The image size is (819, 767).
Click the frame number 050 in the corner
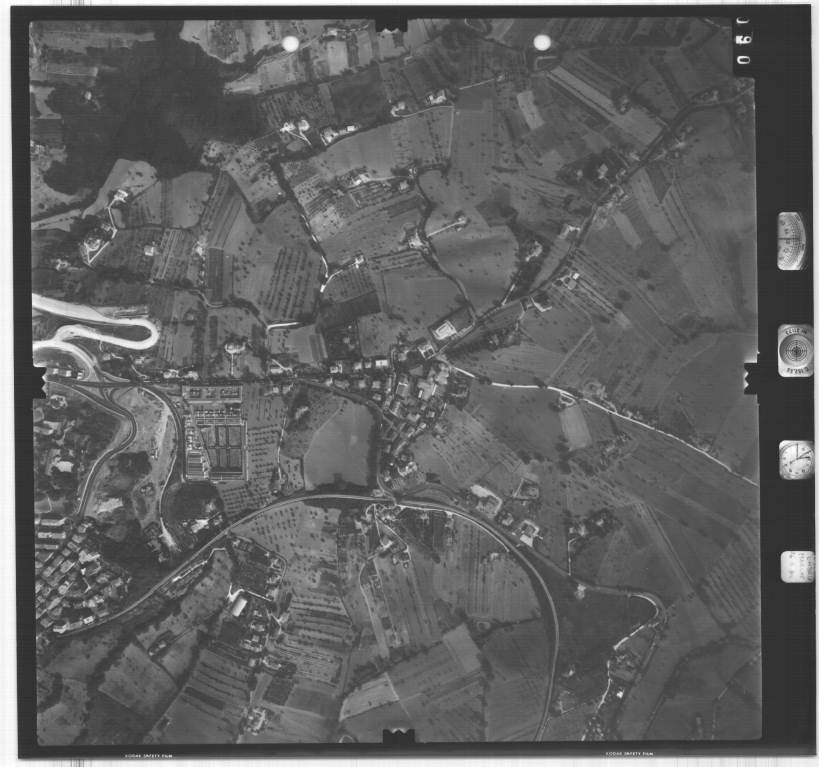coord(743,46)
